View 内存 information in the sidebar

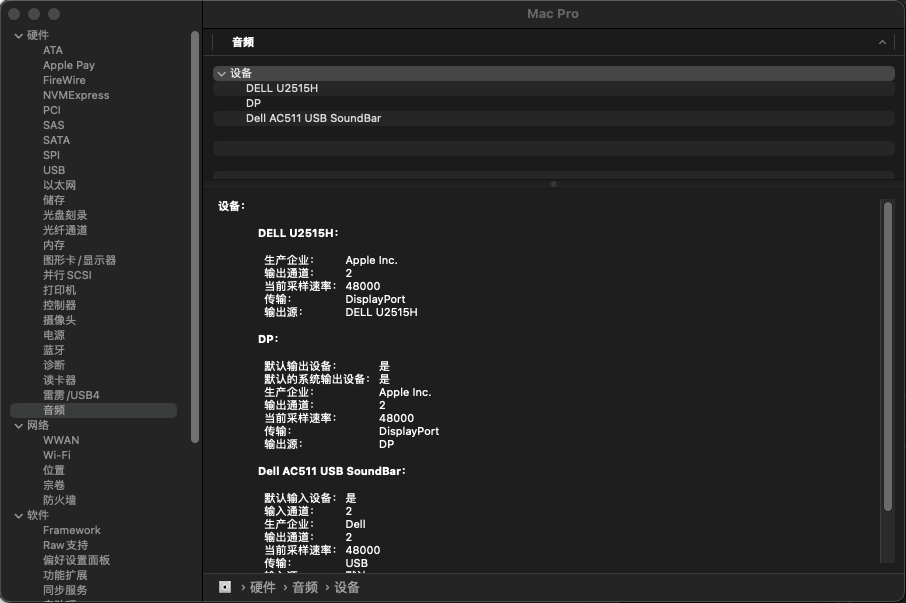(54, 245)
